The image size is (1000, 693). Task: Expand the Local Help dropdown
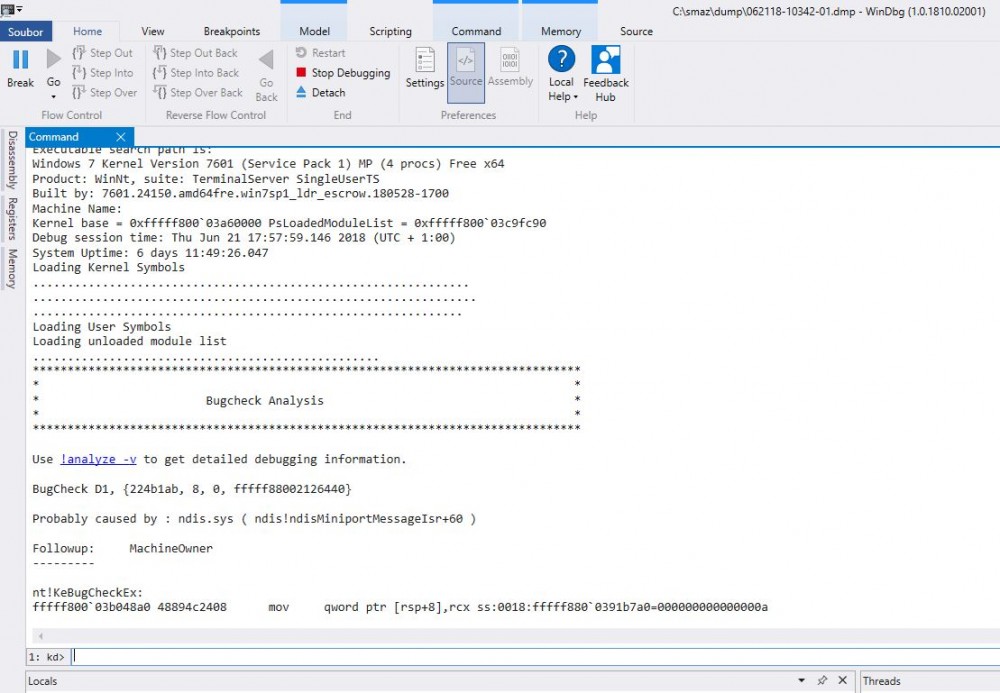[576, 97]
